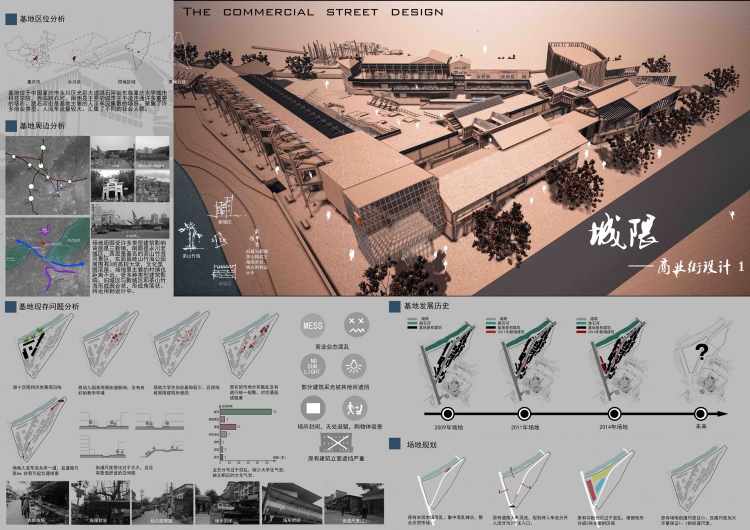Click the China outline map

[29, 52]
